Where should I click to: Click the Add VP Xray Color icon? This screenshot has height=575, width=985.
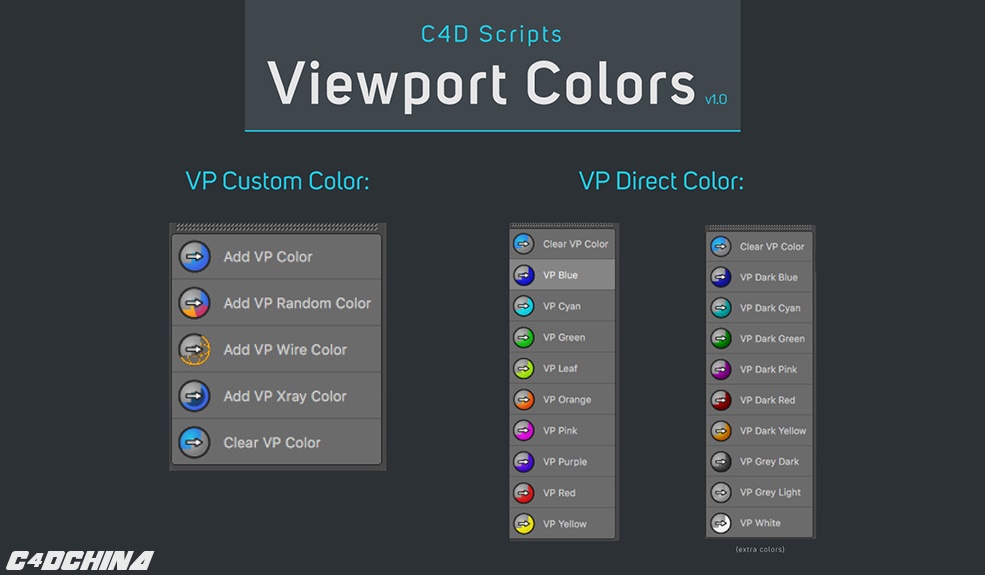pyautogui.click(x=194, y=396)
